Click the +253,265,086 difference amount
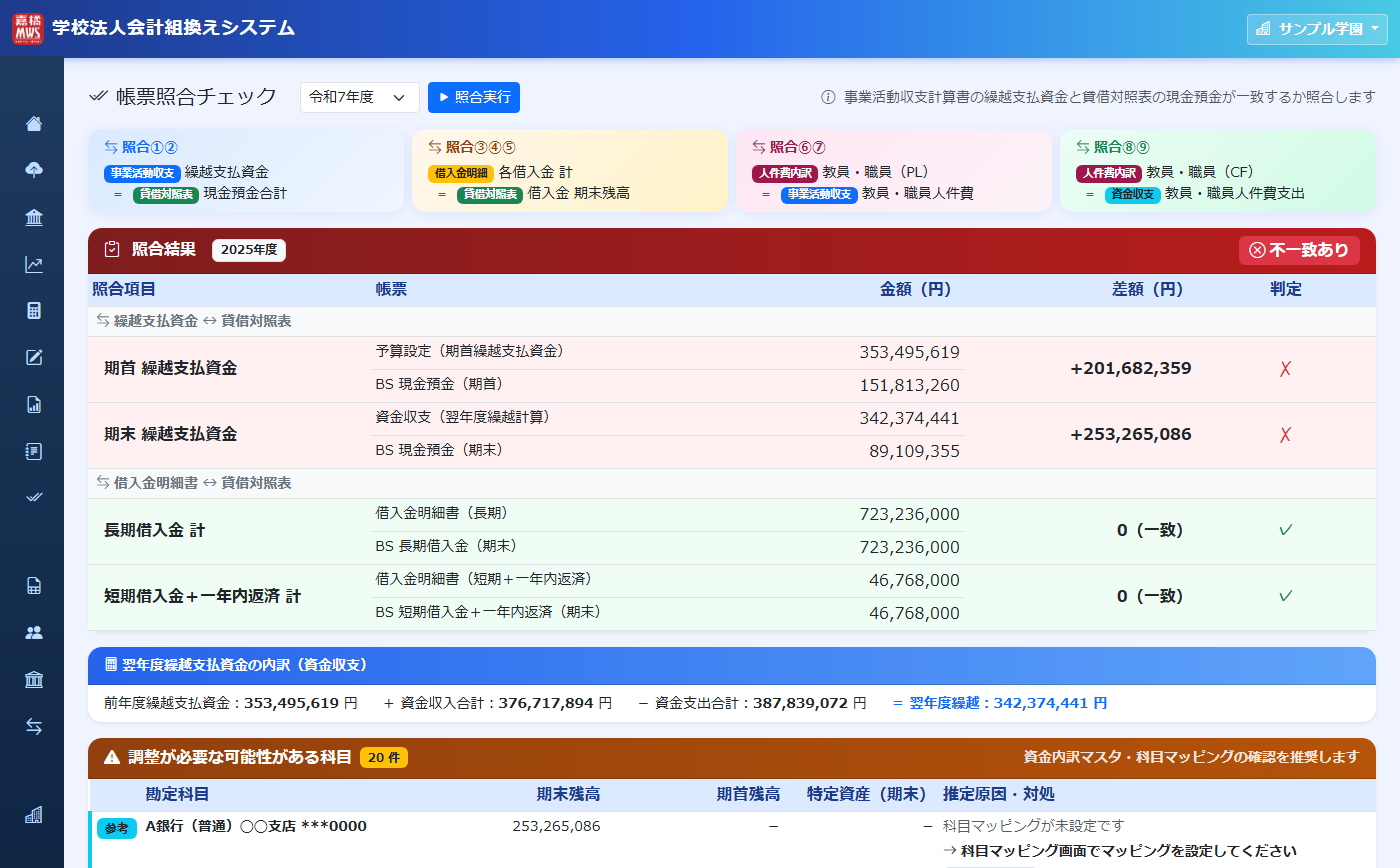Viewport: 1400px width, 868px height. tap(1131, 435)
